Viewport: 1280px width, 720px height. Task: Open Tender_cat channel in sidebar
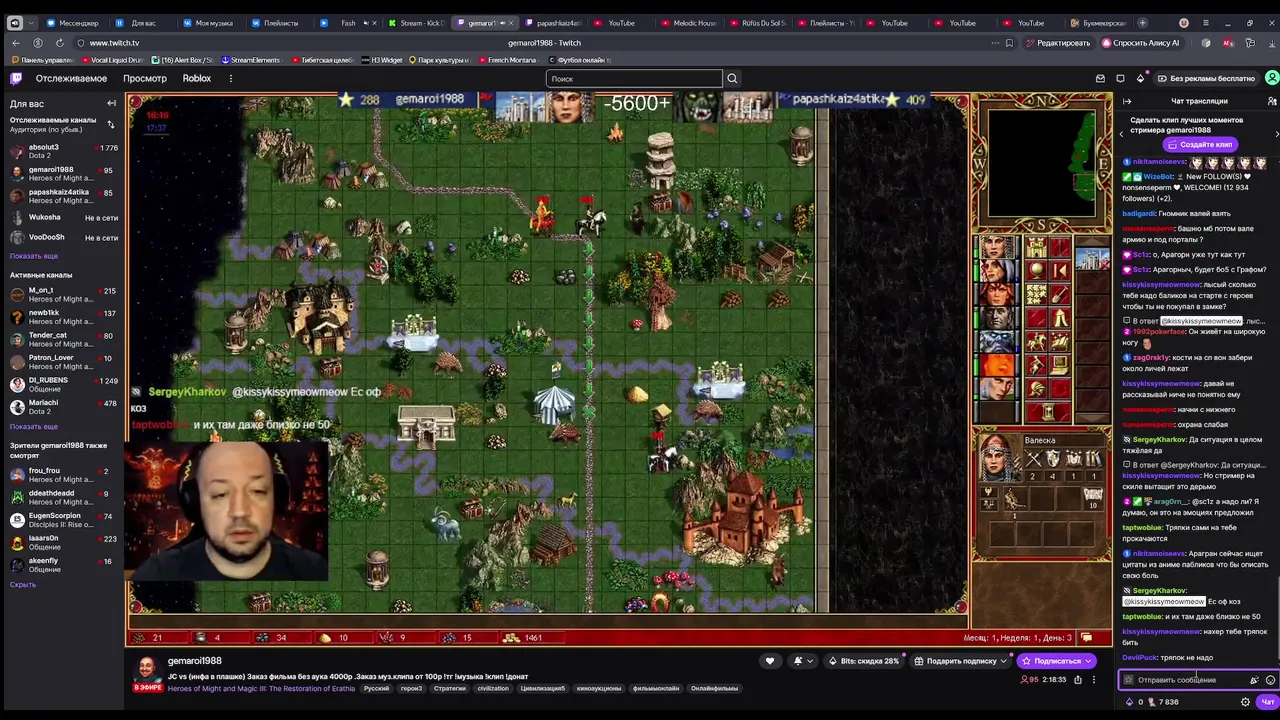(62, 339)
